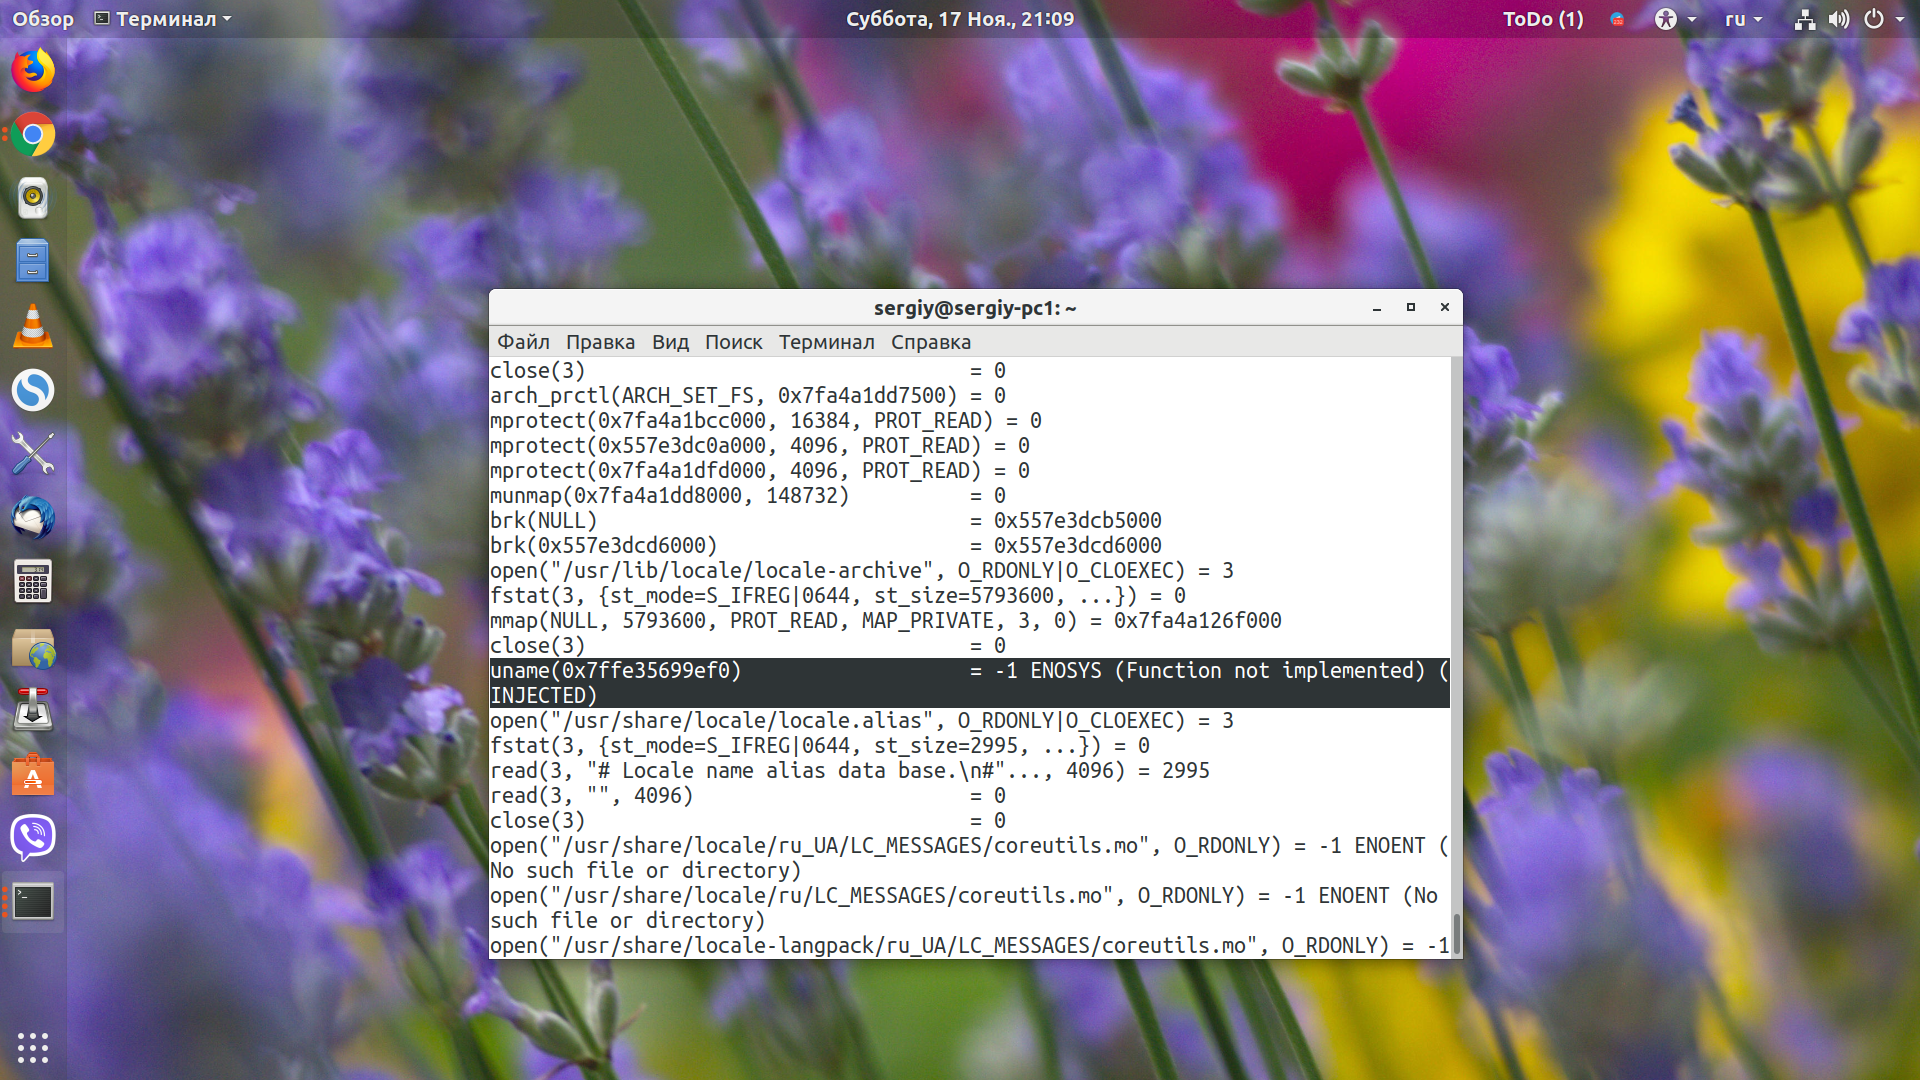1920x1080 pixels.
Task: Open the ToDo (1) indicator
Action: click(x=1543, y=19)
